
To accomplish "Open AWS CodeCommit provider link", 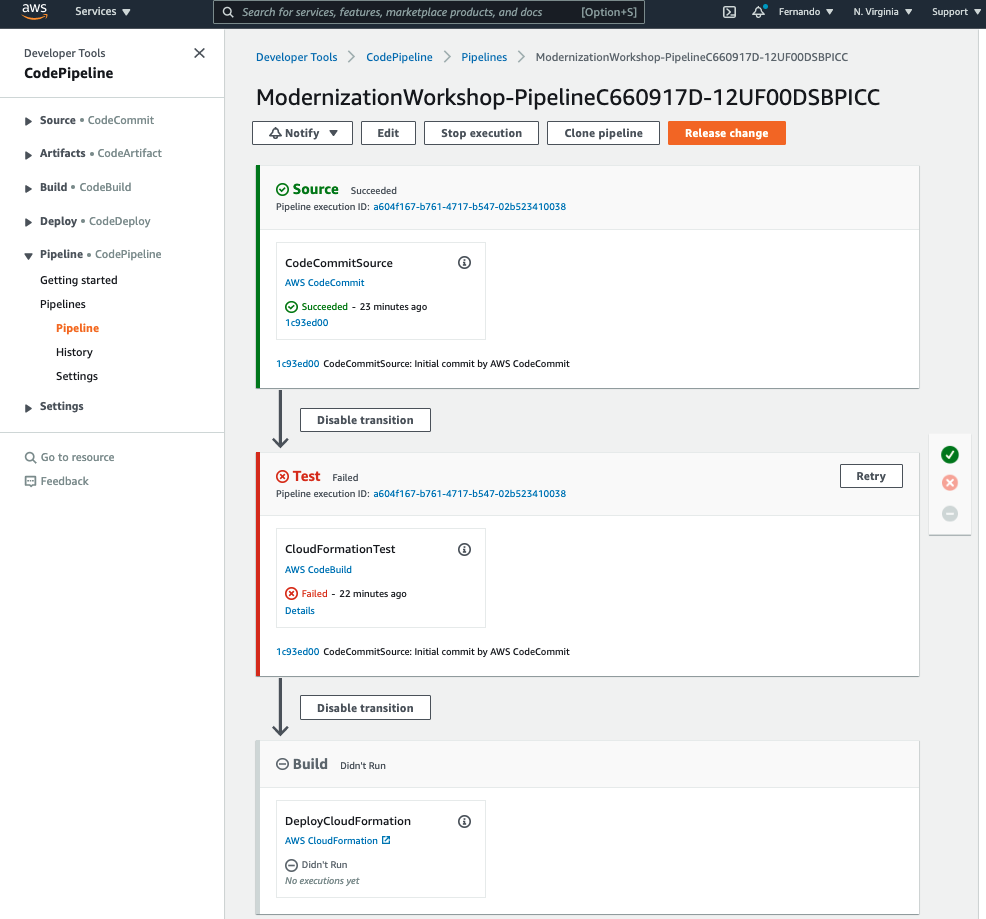I will [324, 283].
